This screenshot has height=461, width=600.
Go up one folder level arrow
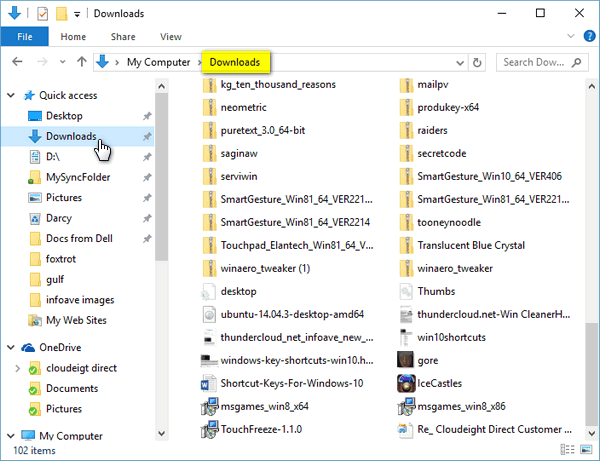coord(82,62)
